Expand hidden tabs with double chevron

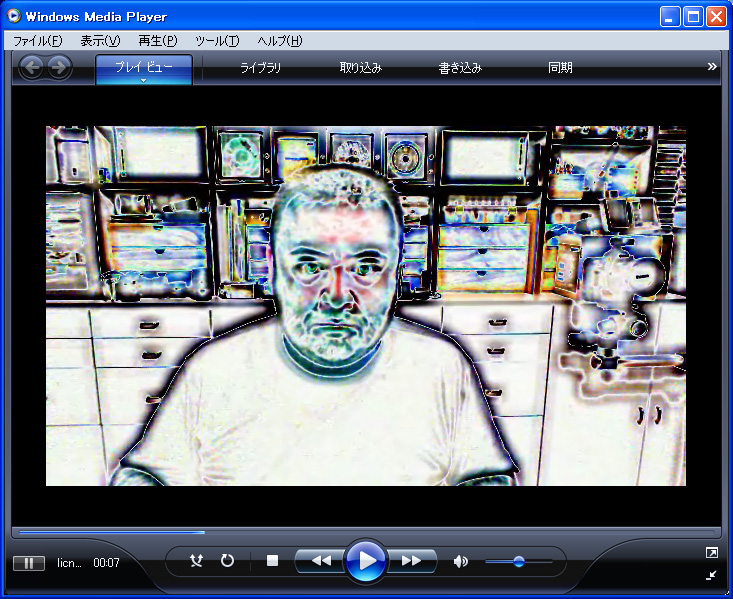712,67
